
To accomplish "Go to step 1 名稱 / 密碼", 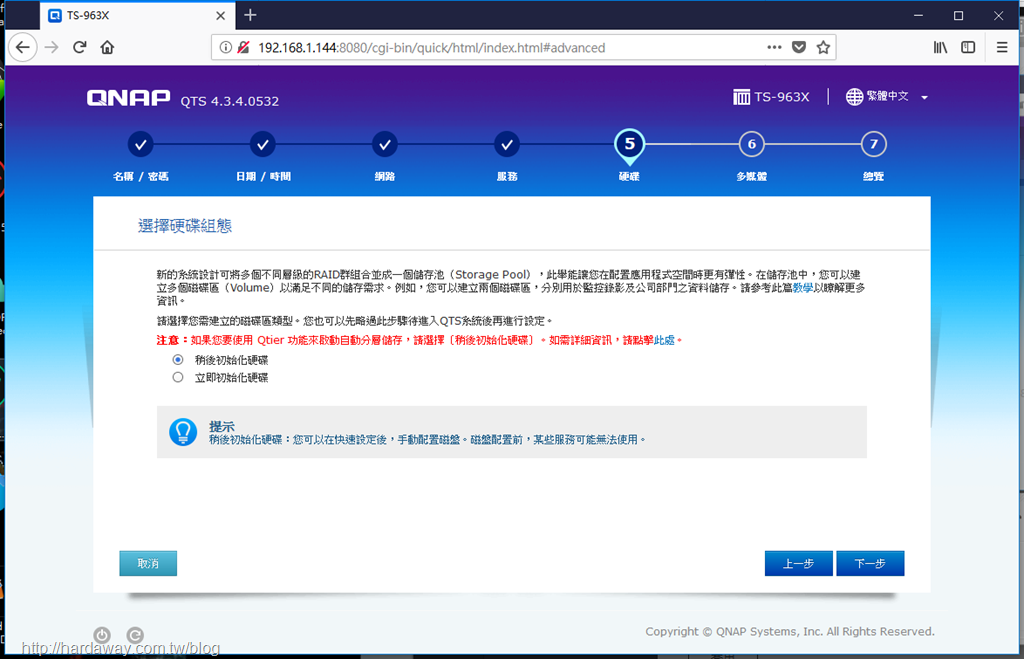I will click(140, 144).
